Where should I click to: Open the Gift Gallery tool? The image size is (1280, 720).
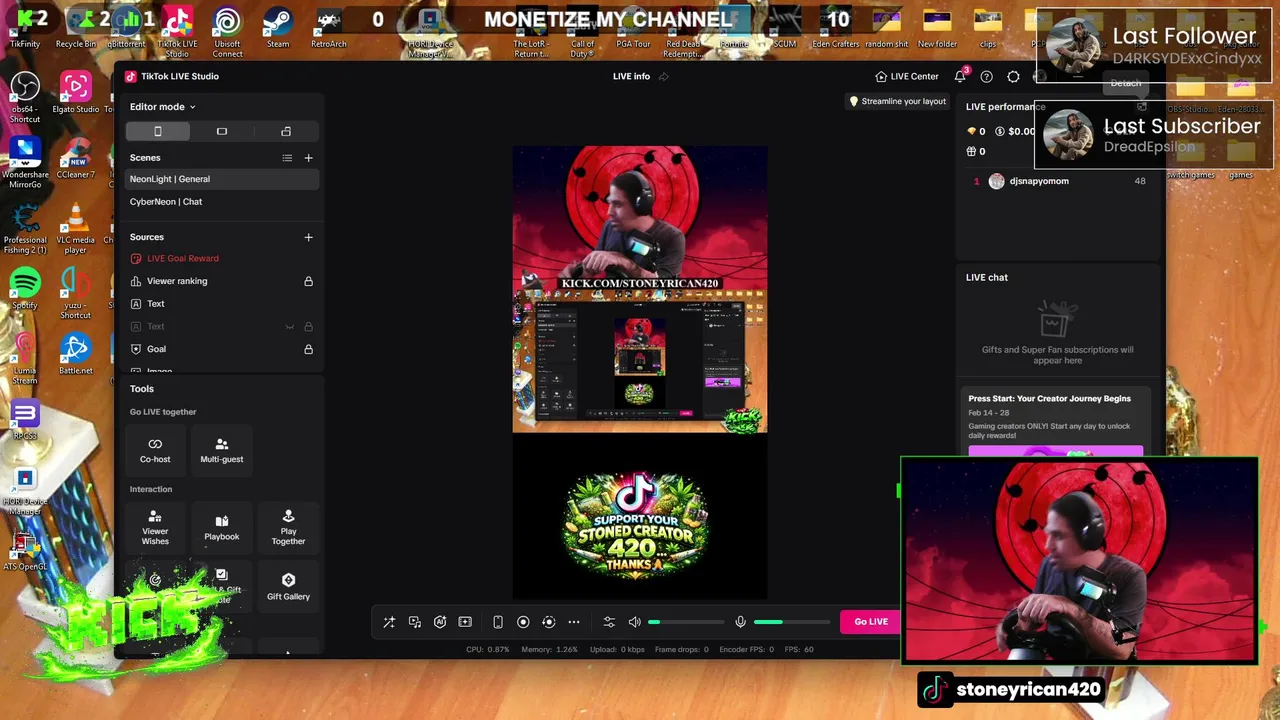[x=288, y=587]
